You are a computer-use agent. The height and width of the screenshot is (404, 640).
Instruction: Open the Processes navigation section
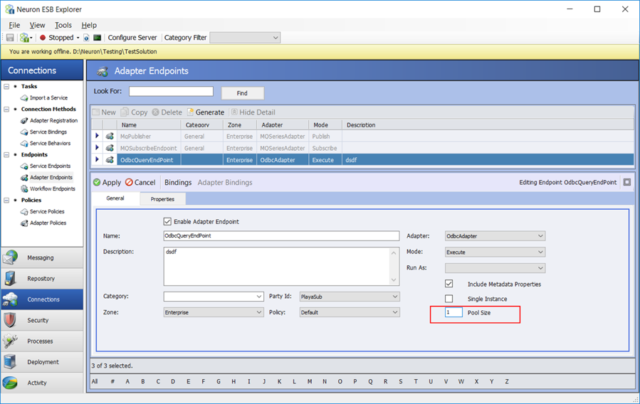tap(42, 341)
